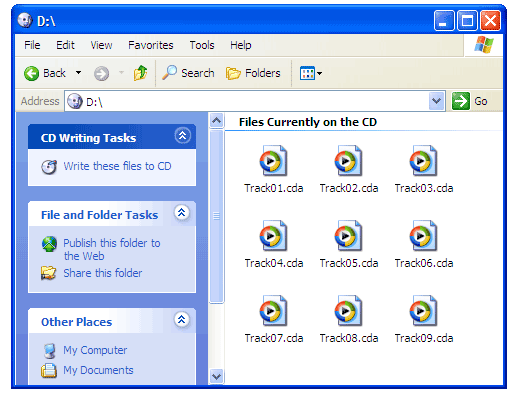Open the Track01.cda file icon
The image size is (527, 399).
[x=273, y=161]
